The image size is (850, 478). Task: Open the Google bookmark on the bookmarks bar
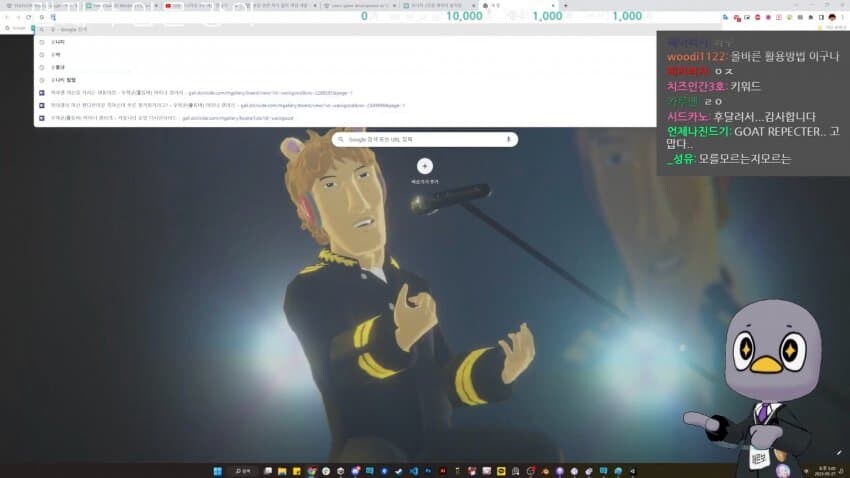(15, 28)
